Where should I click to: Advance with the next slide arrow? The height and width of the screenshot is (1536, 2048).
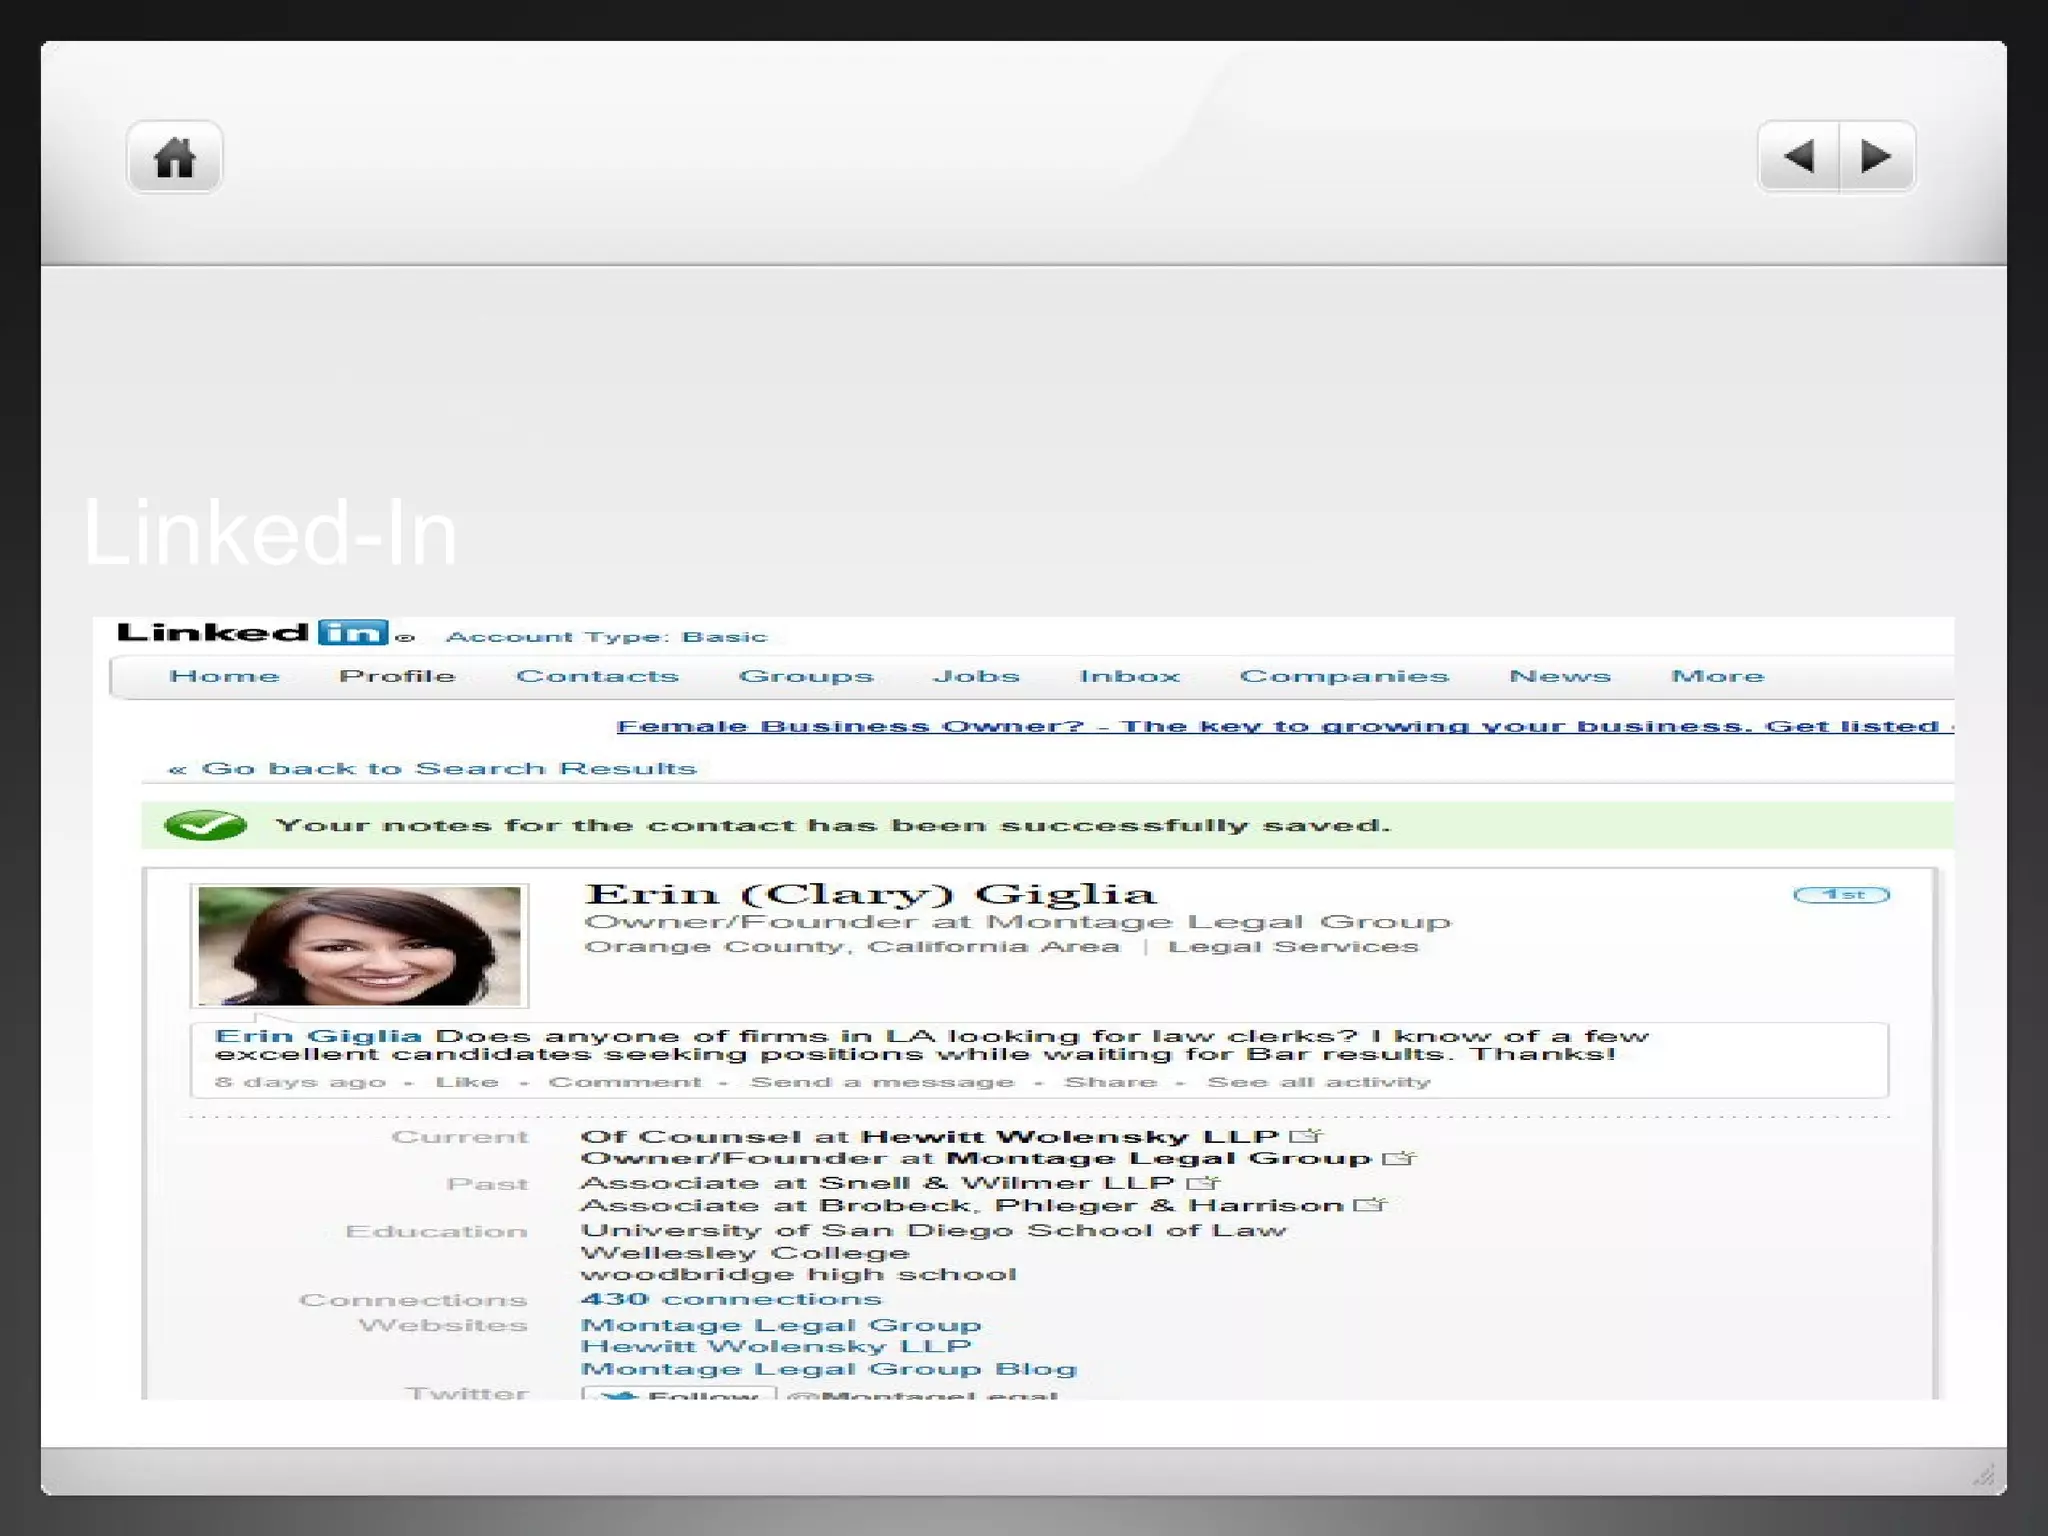[x=1877, y=156]
